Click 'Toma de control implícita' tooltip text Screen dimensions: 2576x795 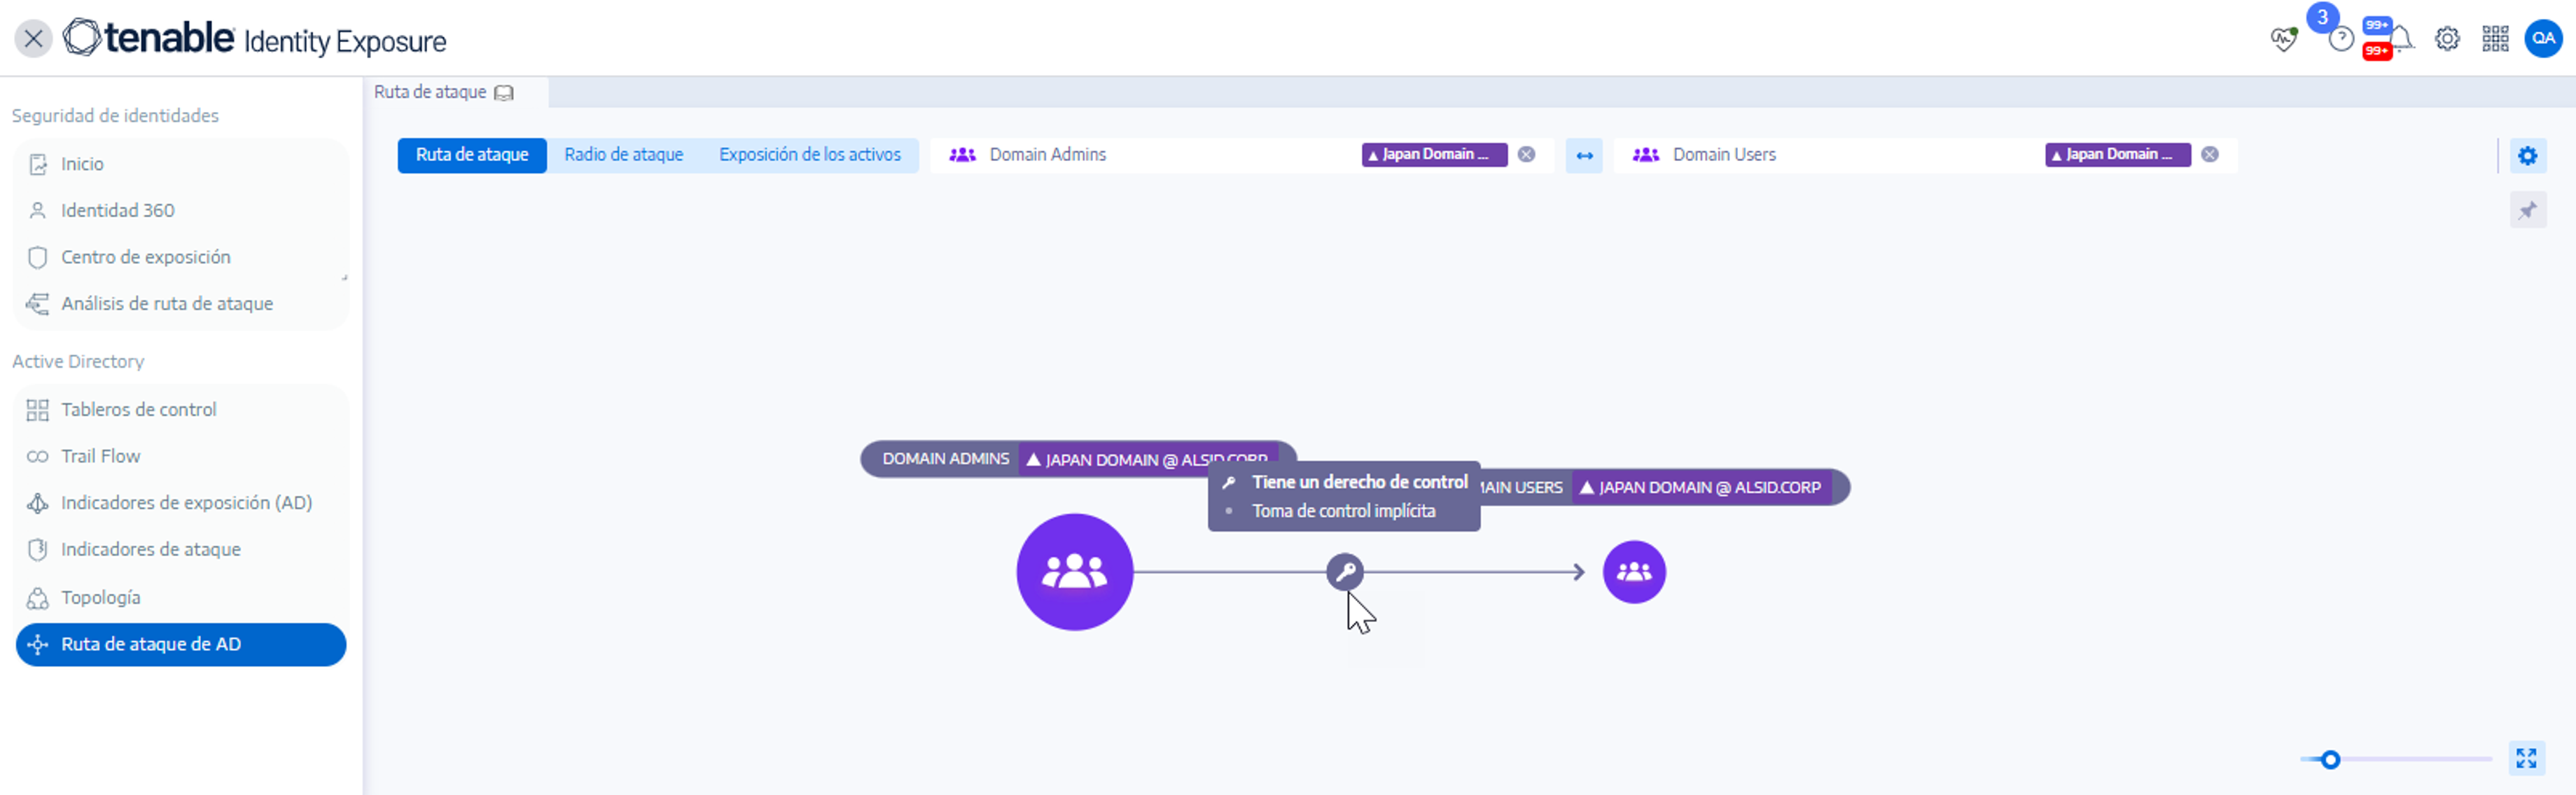(1343, 511)
